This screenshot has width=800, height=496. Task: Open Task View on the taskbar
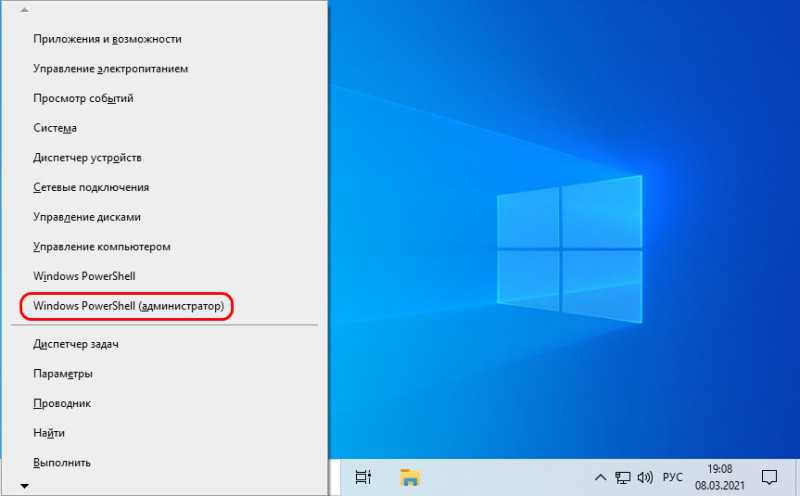pos(363,478)
